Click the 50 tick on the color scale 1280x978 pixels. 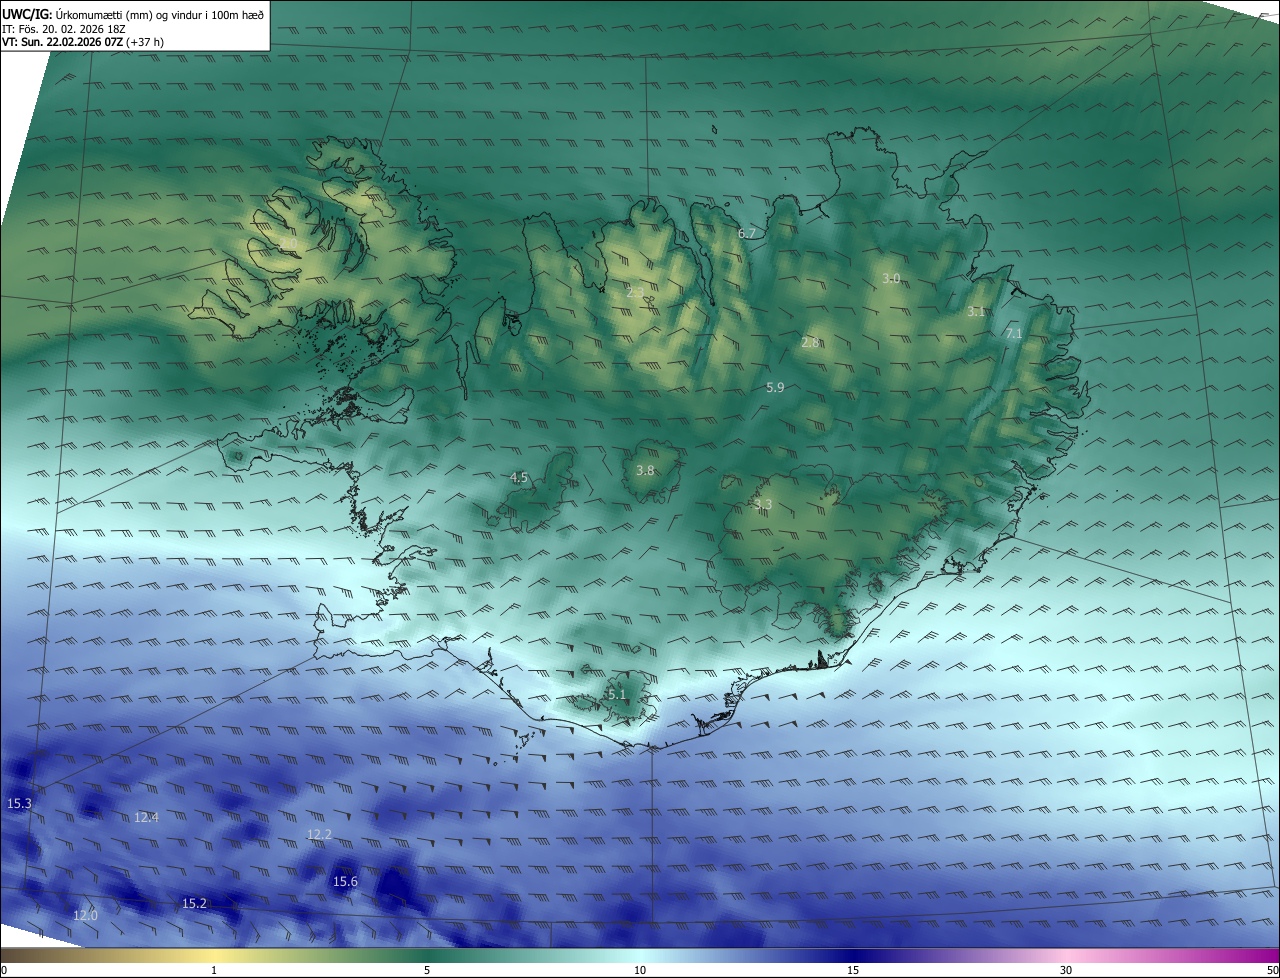point(1272,970)
